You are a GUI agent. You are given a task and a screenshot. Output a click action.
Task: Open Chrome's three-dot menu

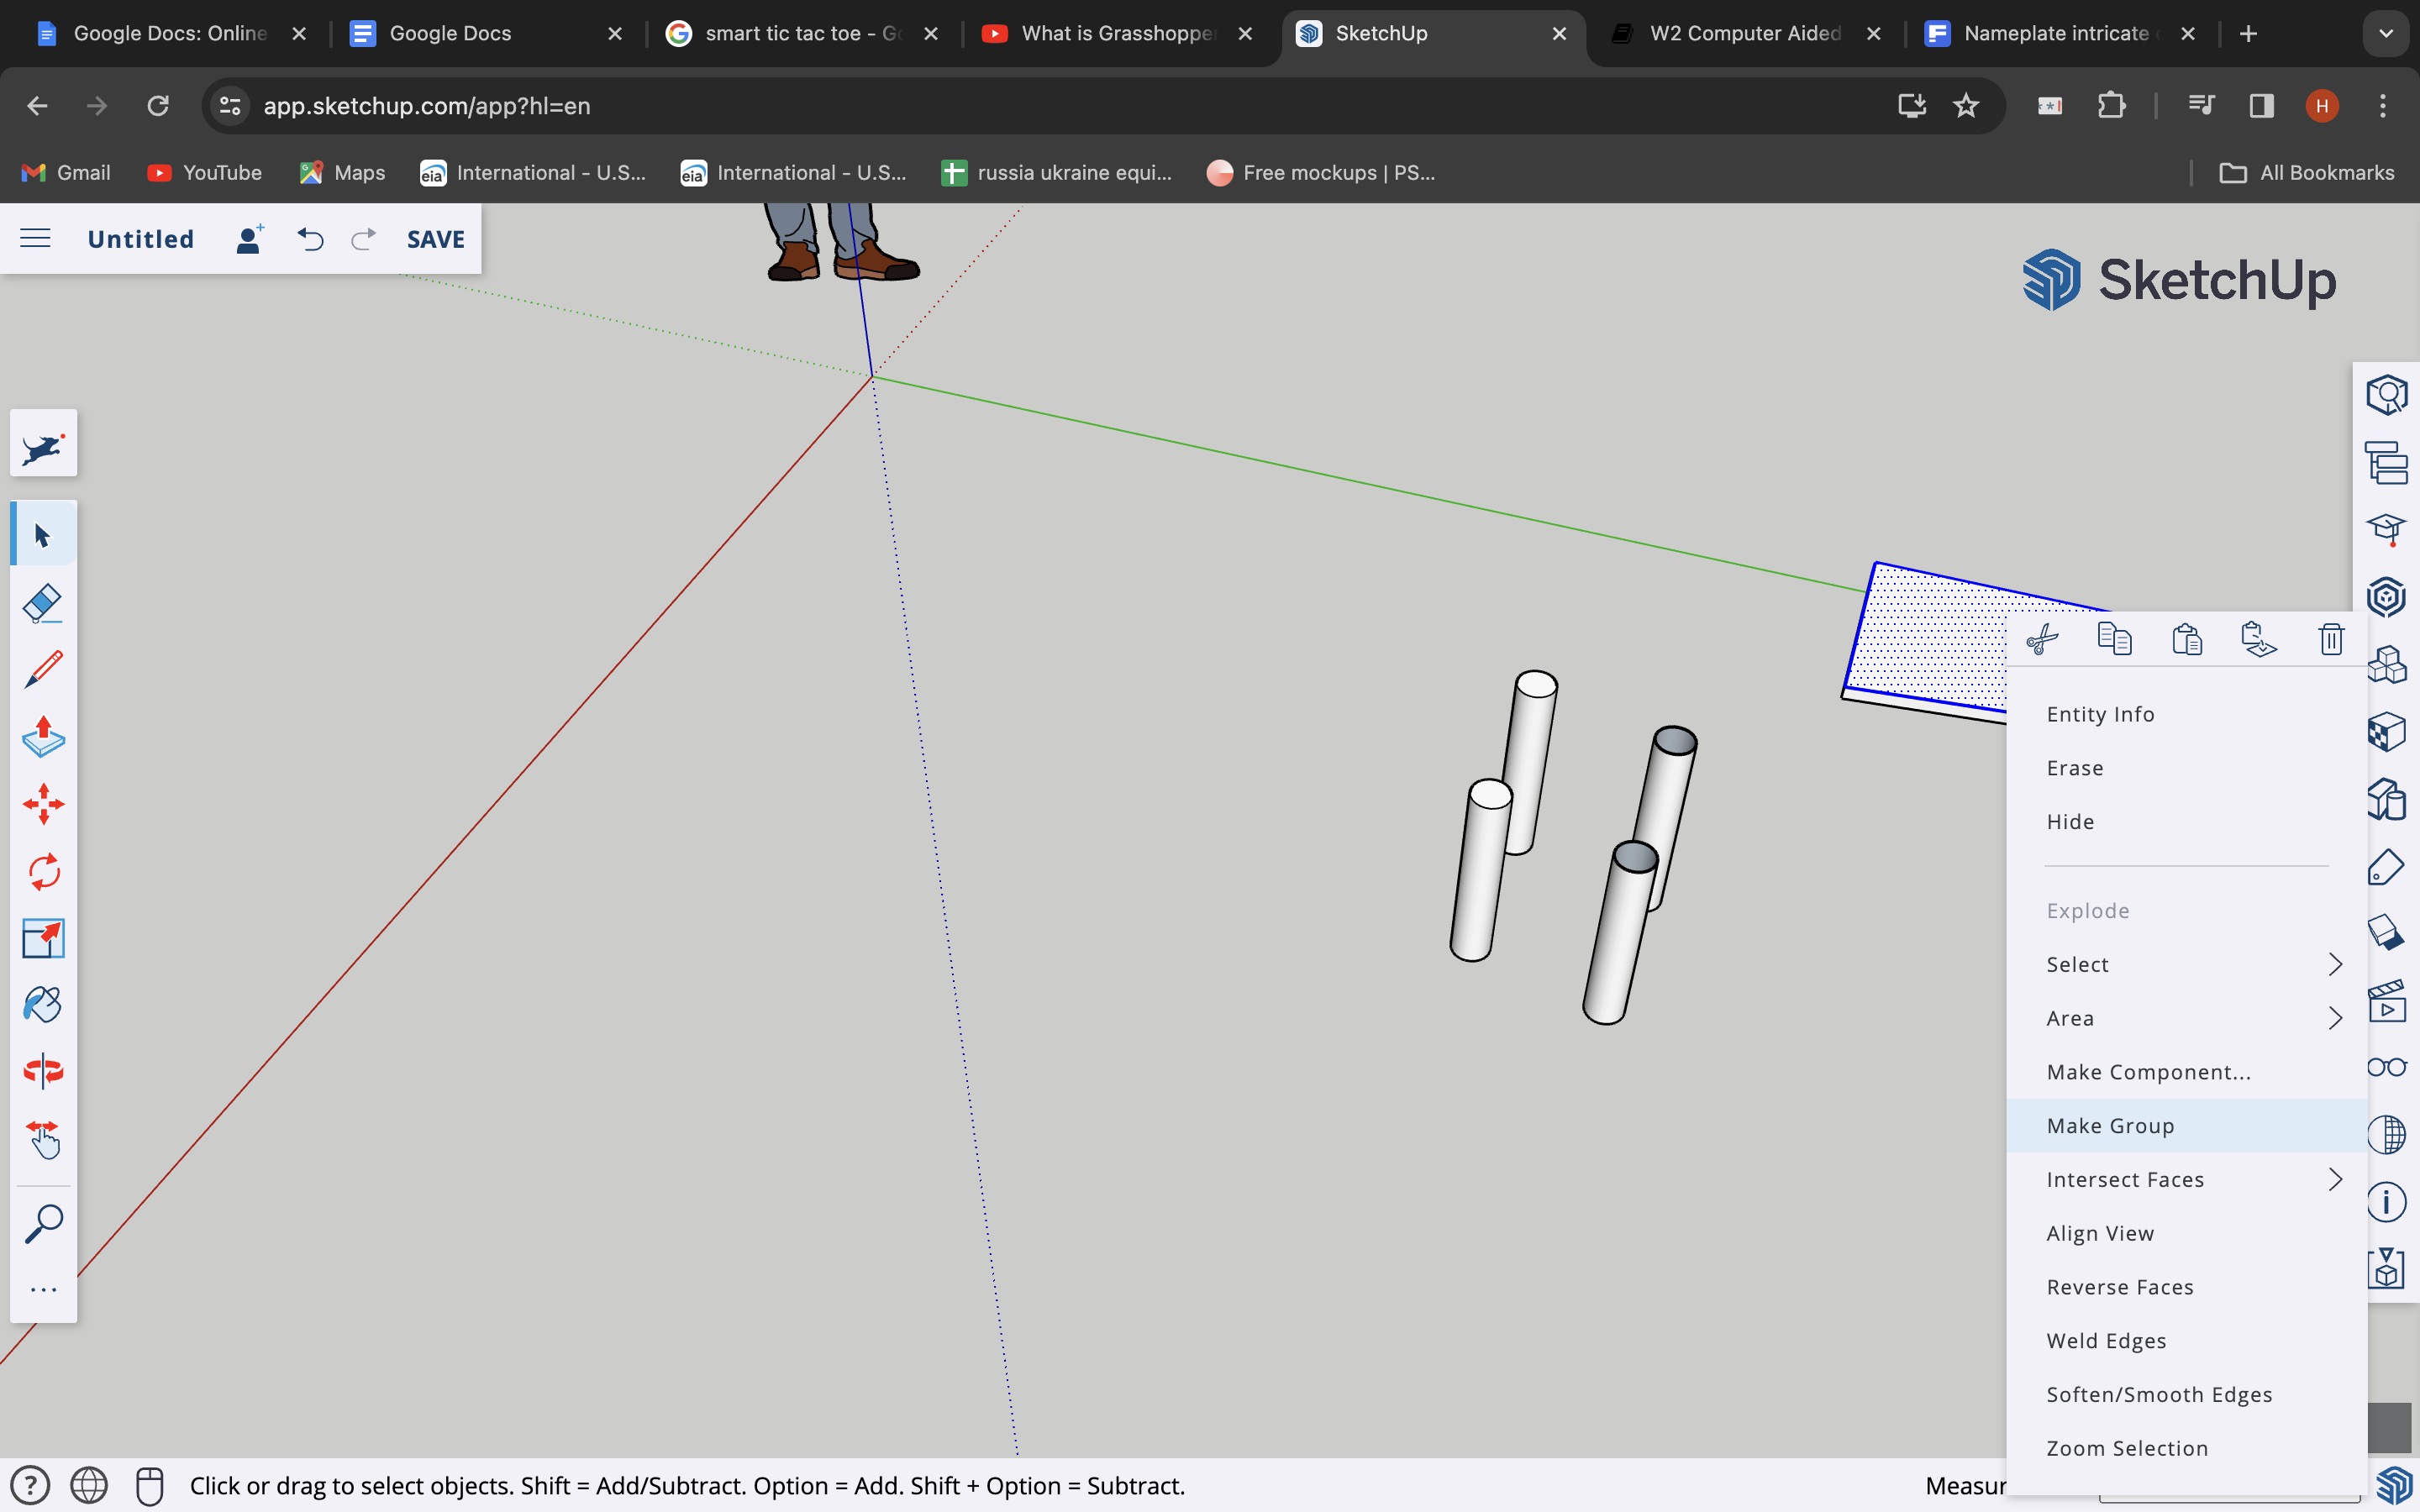point(2383,105)
